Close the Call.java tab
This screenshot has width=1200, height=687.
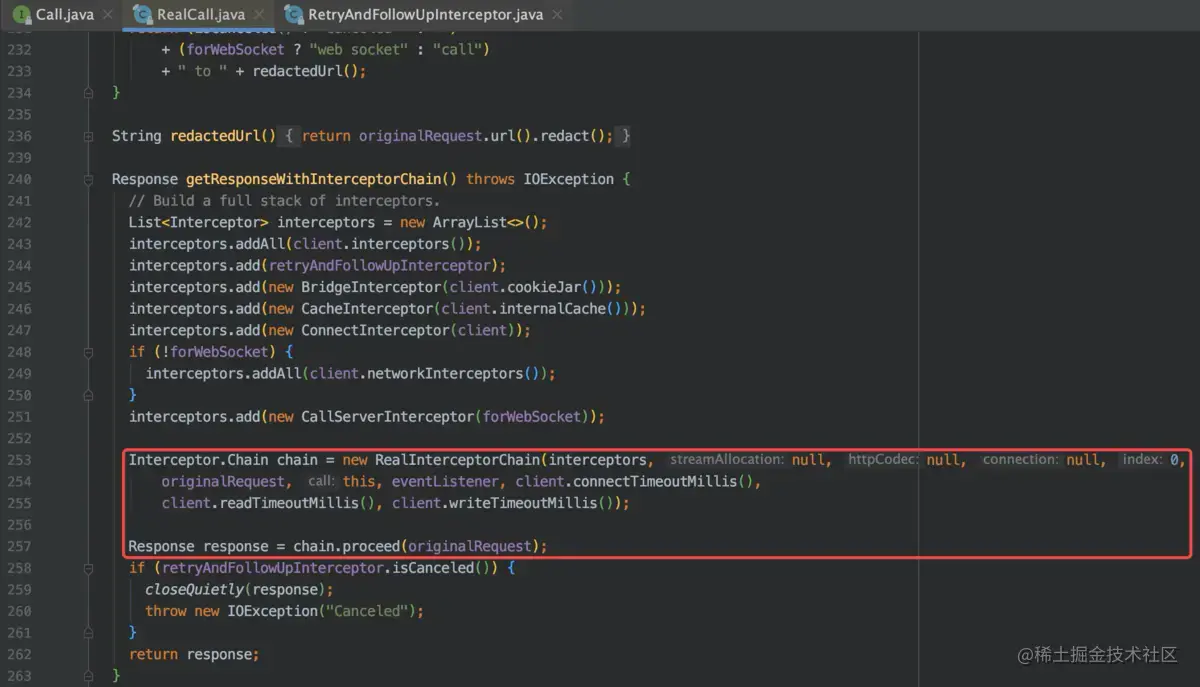coord(107,15)
